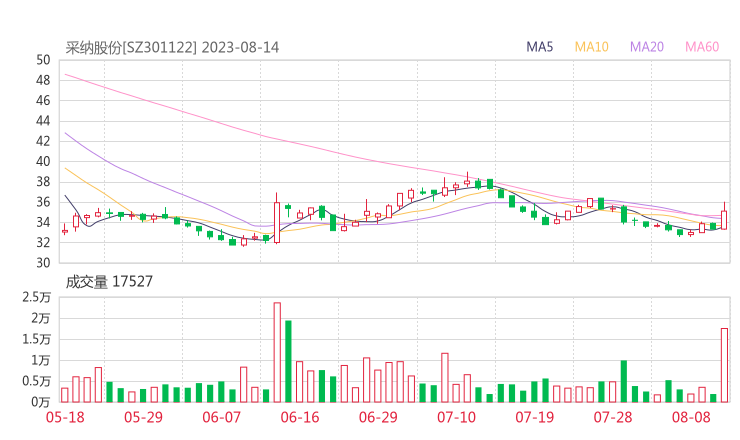Click the 成交量 17527 volume label
The width and height of the screenshot is (740, 440).
[109, 282]
